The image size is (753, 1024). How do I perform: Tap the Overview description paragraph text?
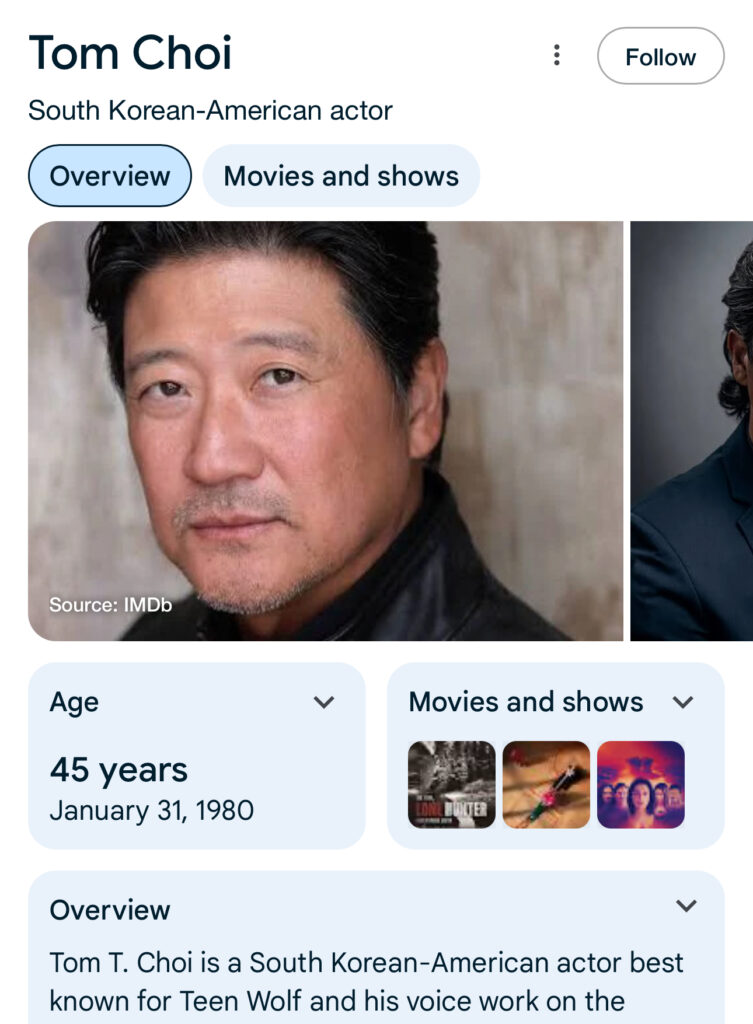click(366, 981)
